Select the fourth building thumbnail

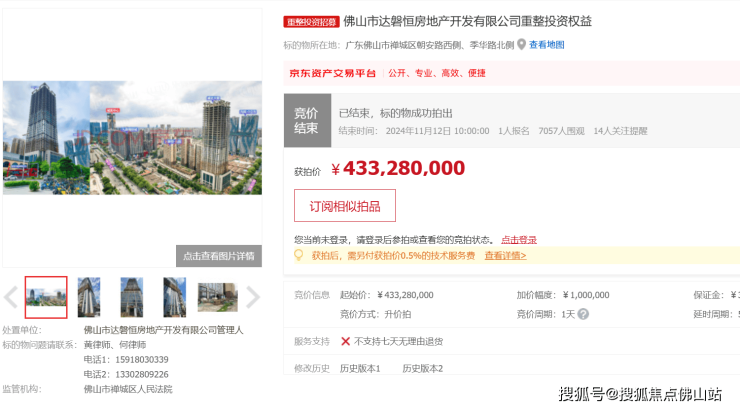click(x=175, y=297)
